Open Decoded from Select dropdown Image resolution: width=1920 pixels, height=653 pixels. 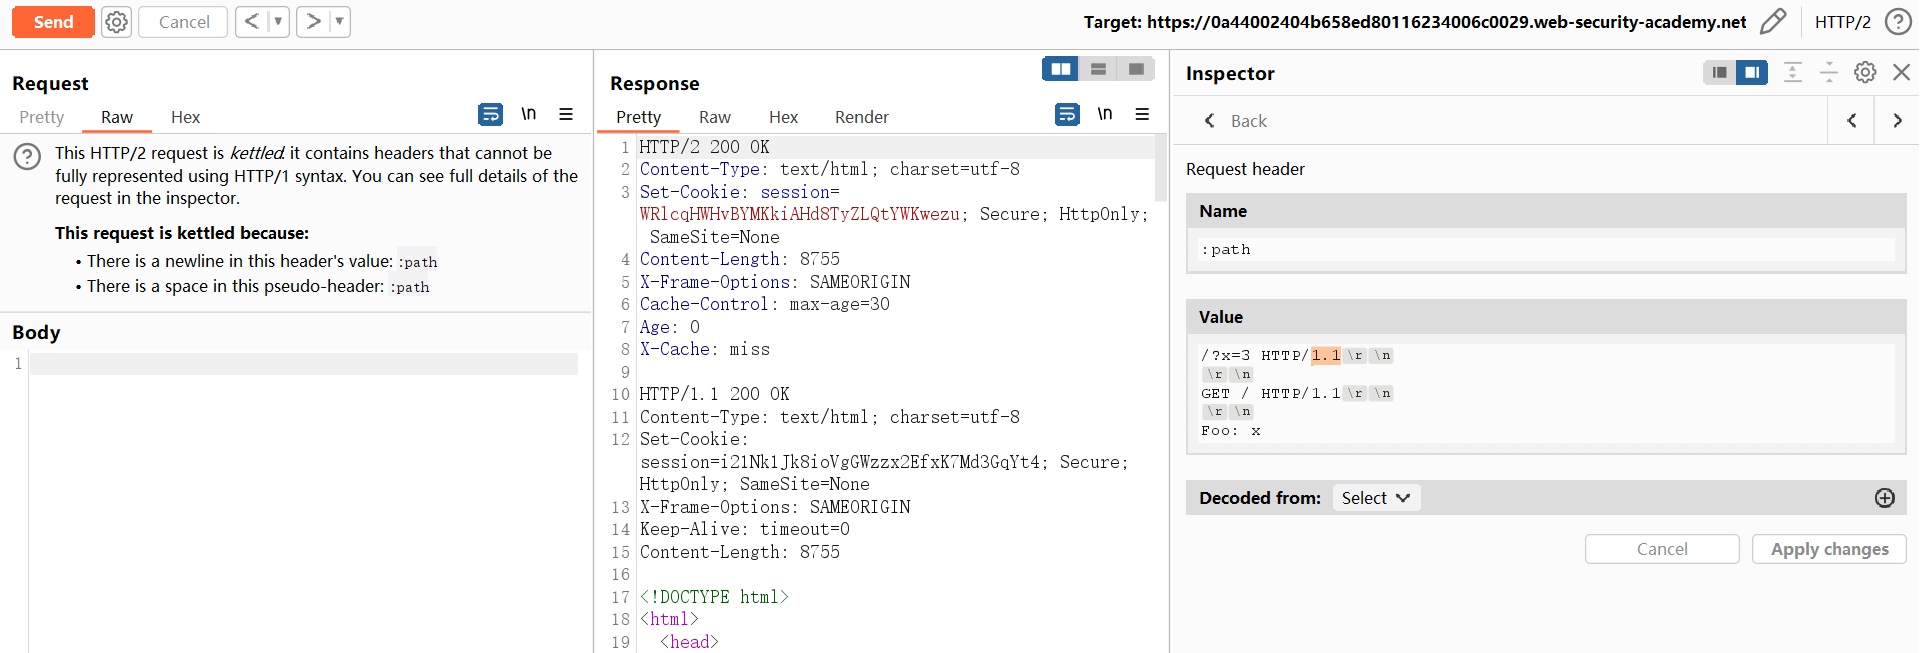pos(1375,498)
